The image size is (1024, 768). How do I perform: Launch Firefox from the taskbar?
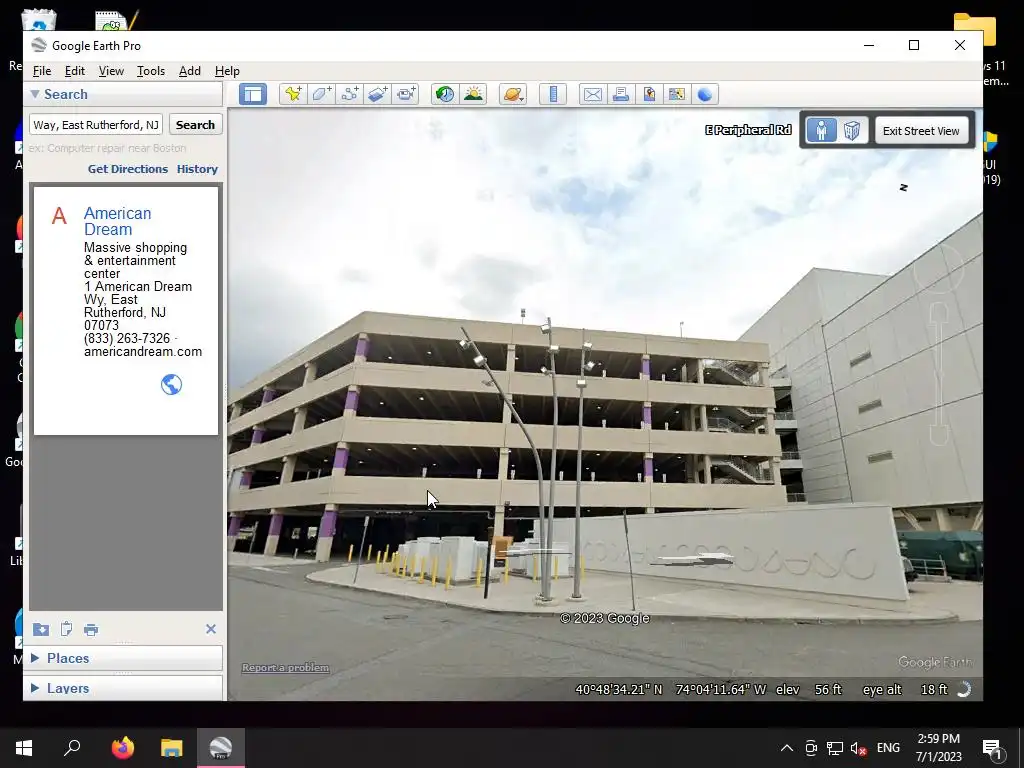123,748
